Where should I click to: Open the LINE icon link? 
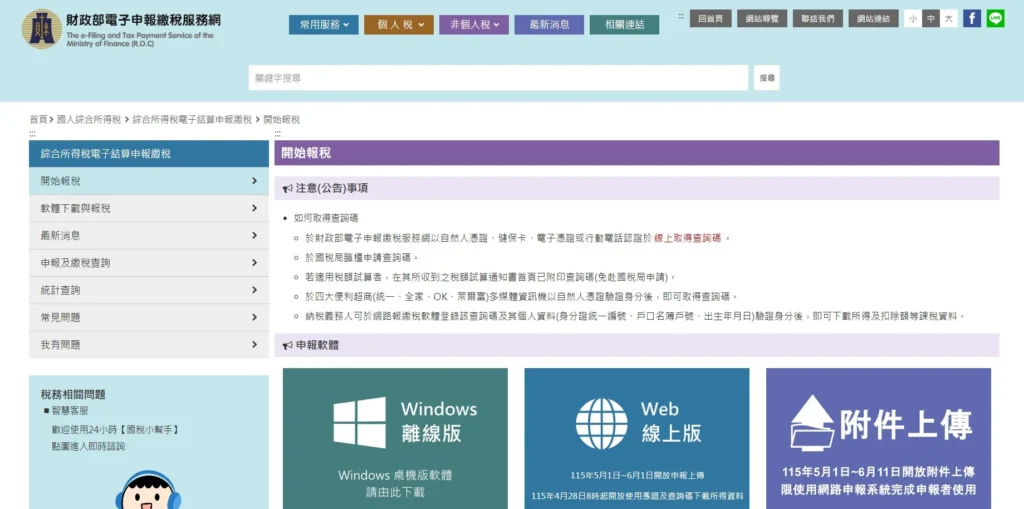995,18
